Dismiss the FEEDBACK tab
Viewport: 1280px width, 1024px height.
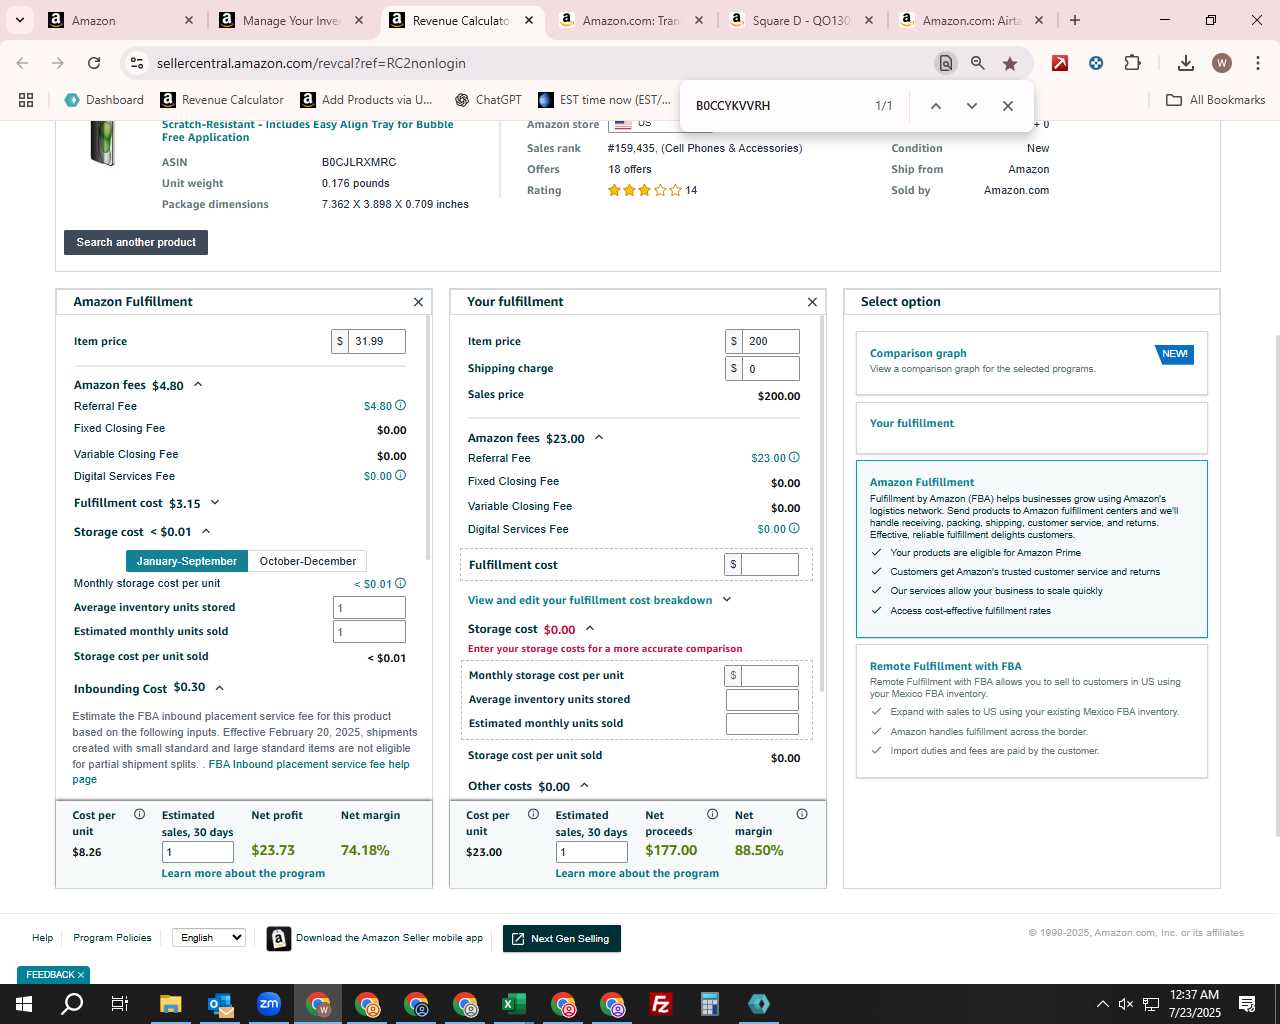tap(81, 975)
